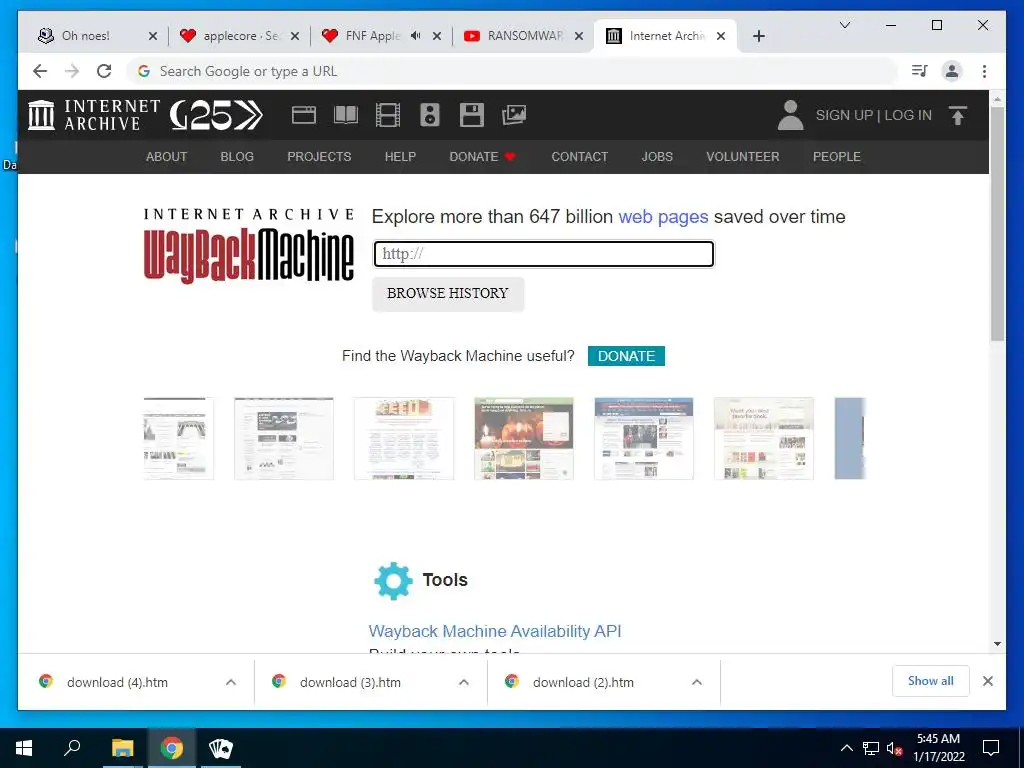Open the pumpkin candles site thumbnail

coord(524,438)
